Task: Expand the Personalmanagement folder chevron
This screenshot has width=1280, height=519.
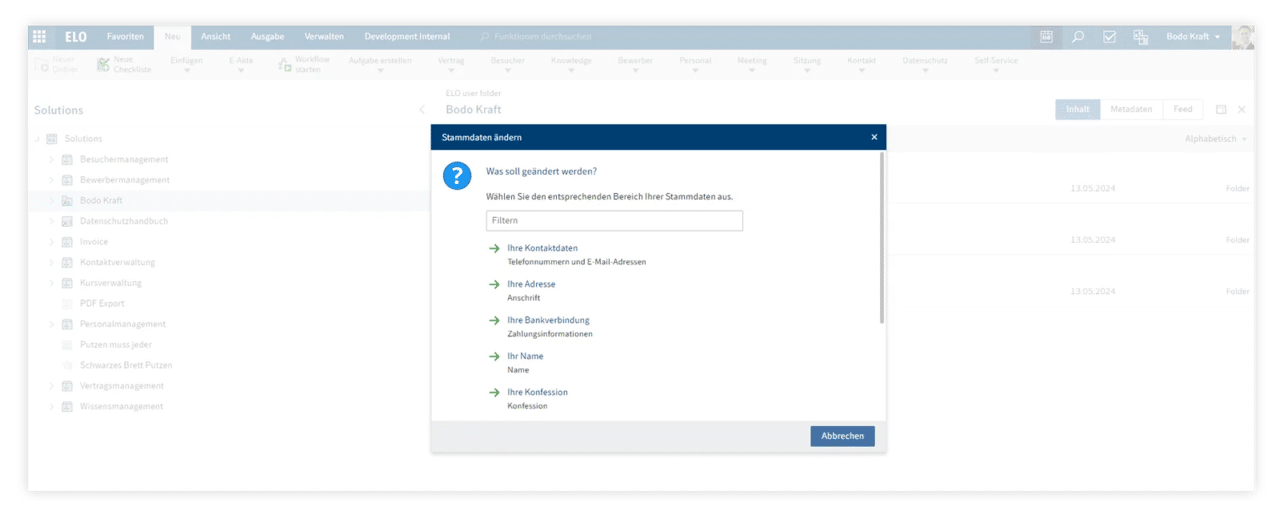Action: click(52, 325)
